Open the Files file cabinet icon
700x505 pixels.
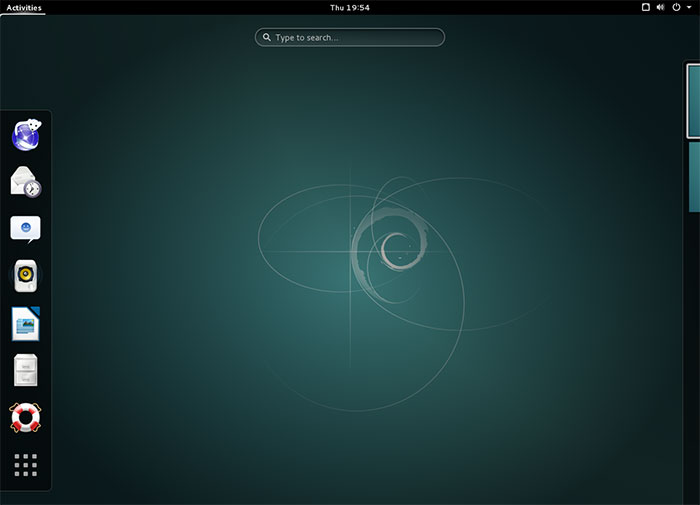click(26, 370)
